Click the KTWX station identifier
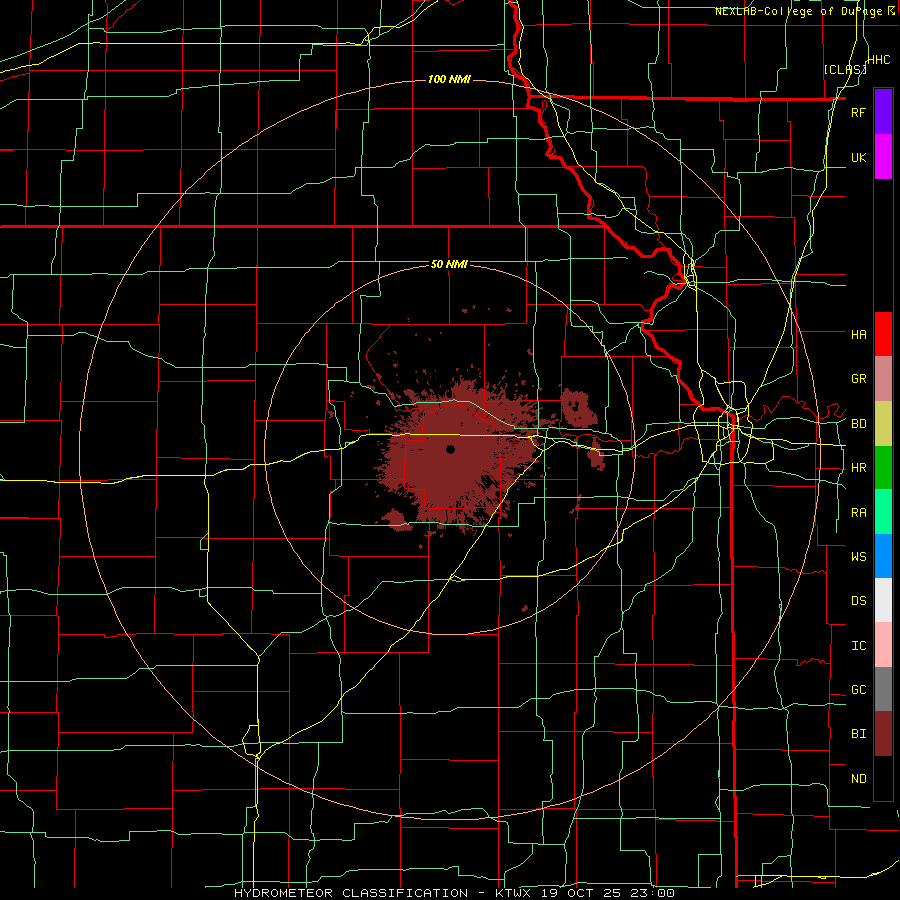Screen dimensions: 900x900 point(513,893)
